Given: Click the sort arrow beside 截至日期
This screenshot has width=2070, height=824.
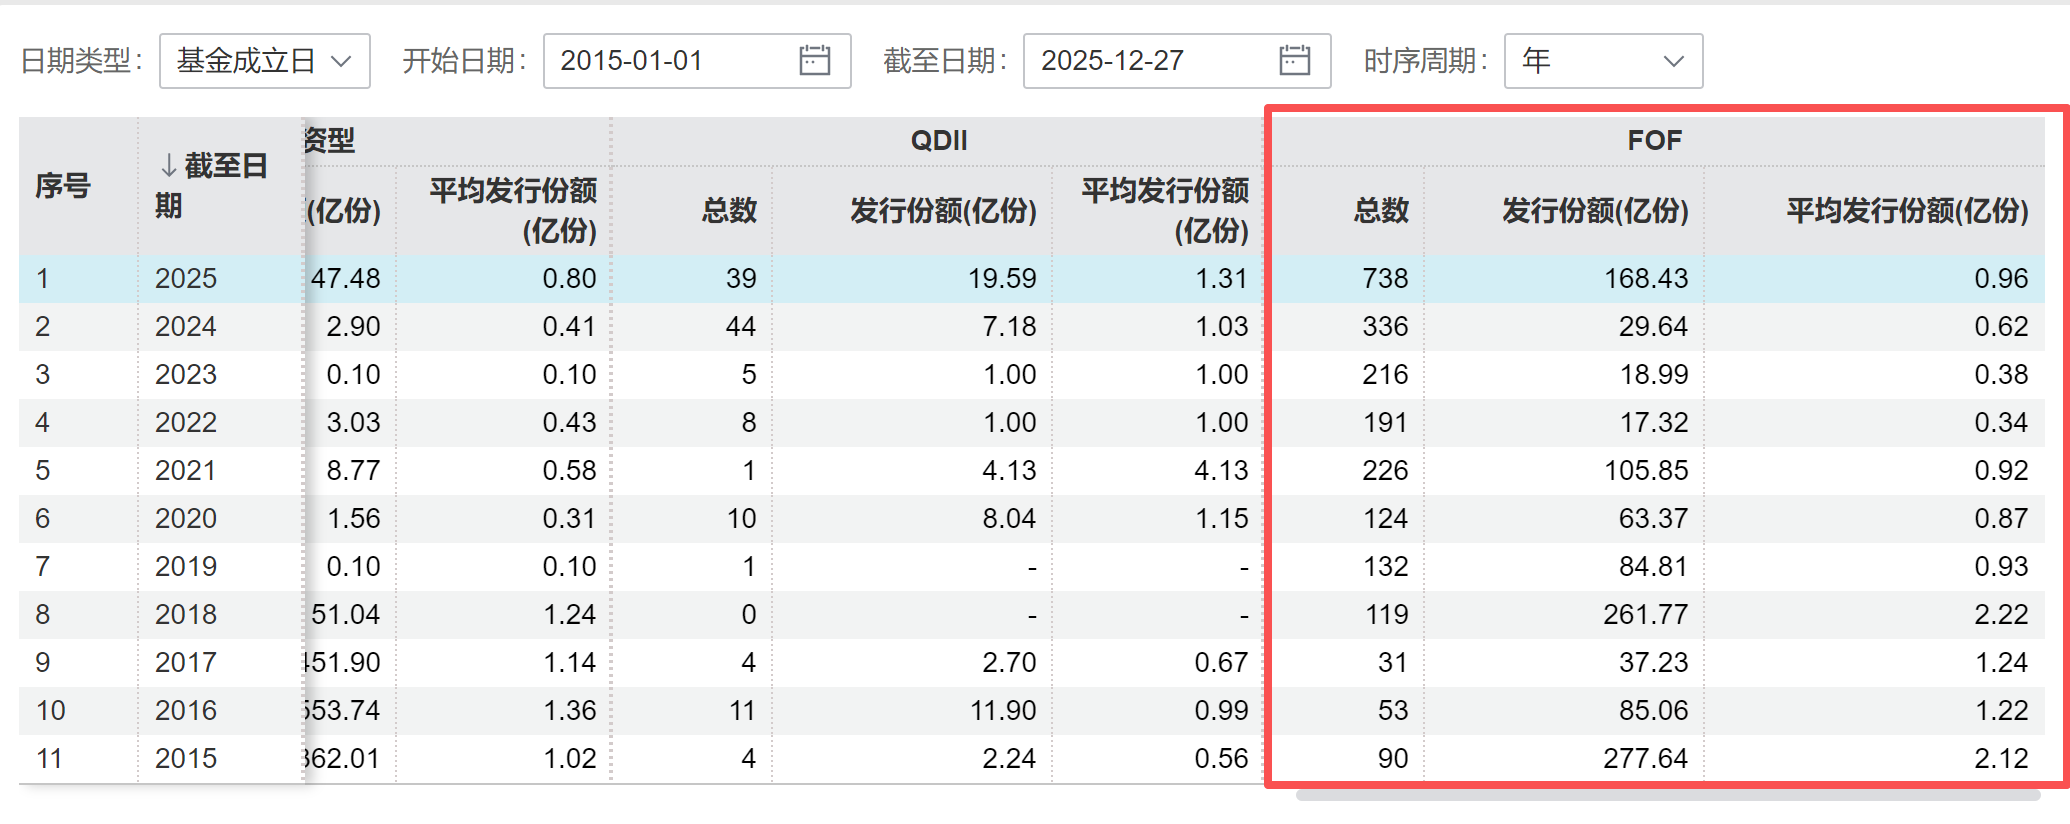Looking at the screenshot, I should tap(168, 165).
